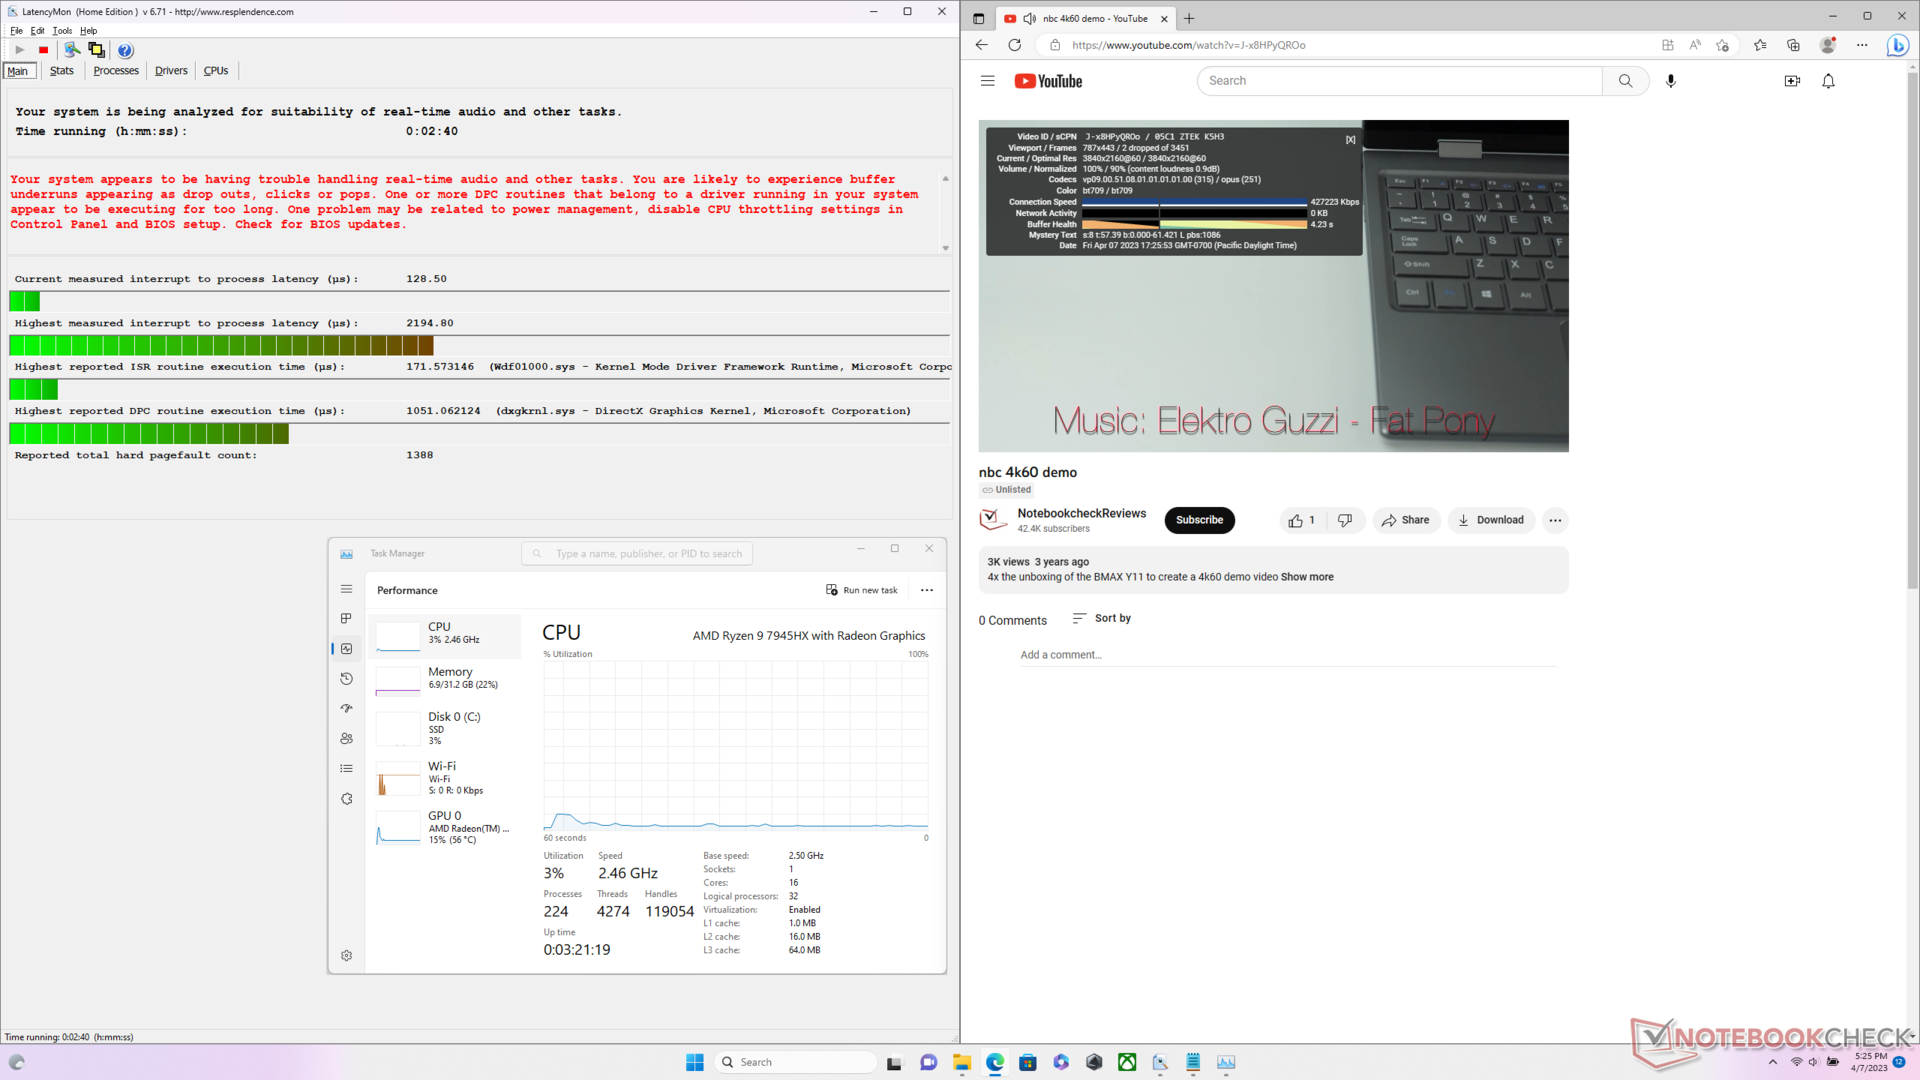1920x1080 pixels.
Task: Open Task Manager App history sidebar icon
Action: point(346,679)
